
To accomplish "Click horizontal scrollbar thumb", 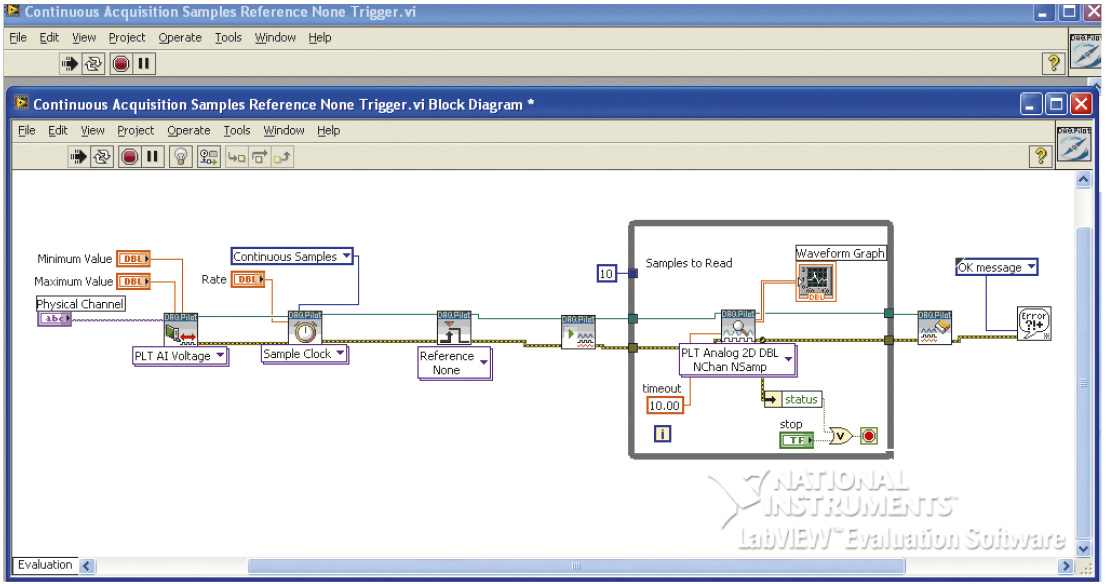I will (576, 566).
